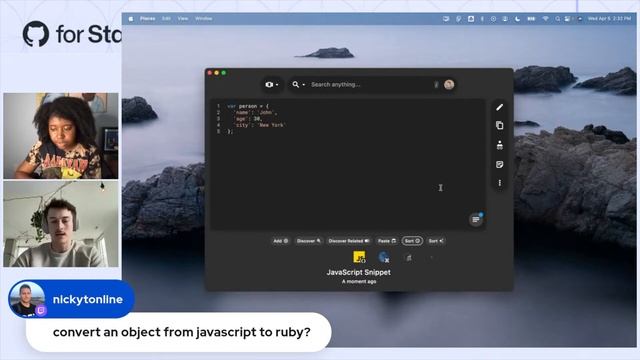This screenshot has height=360, width=640.
Task: Click code line containing 'New York'
Action: click(x=259, y=125)
